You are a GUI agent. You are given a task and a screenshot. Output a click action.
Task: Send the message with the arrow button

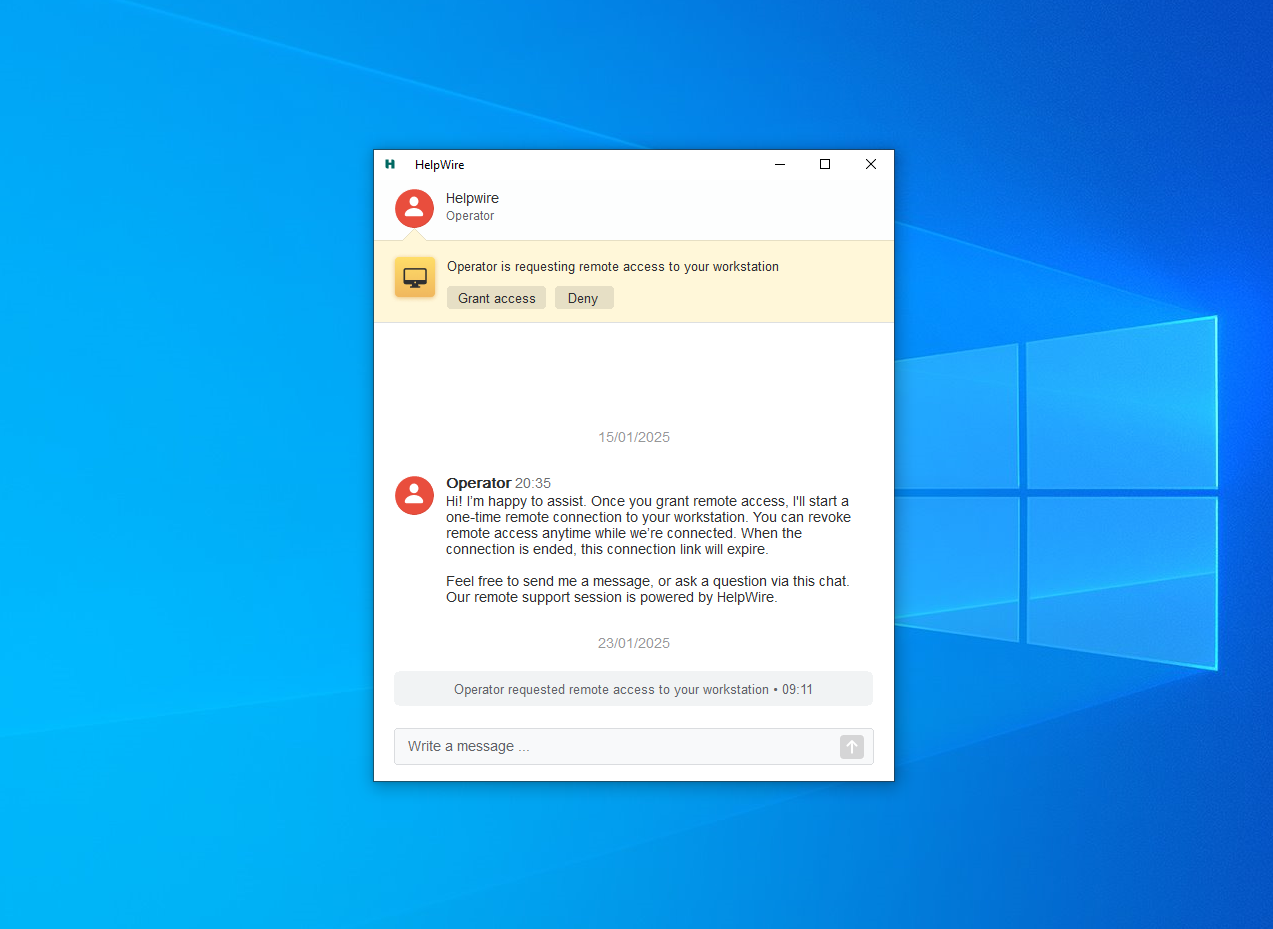pos(852,747)
